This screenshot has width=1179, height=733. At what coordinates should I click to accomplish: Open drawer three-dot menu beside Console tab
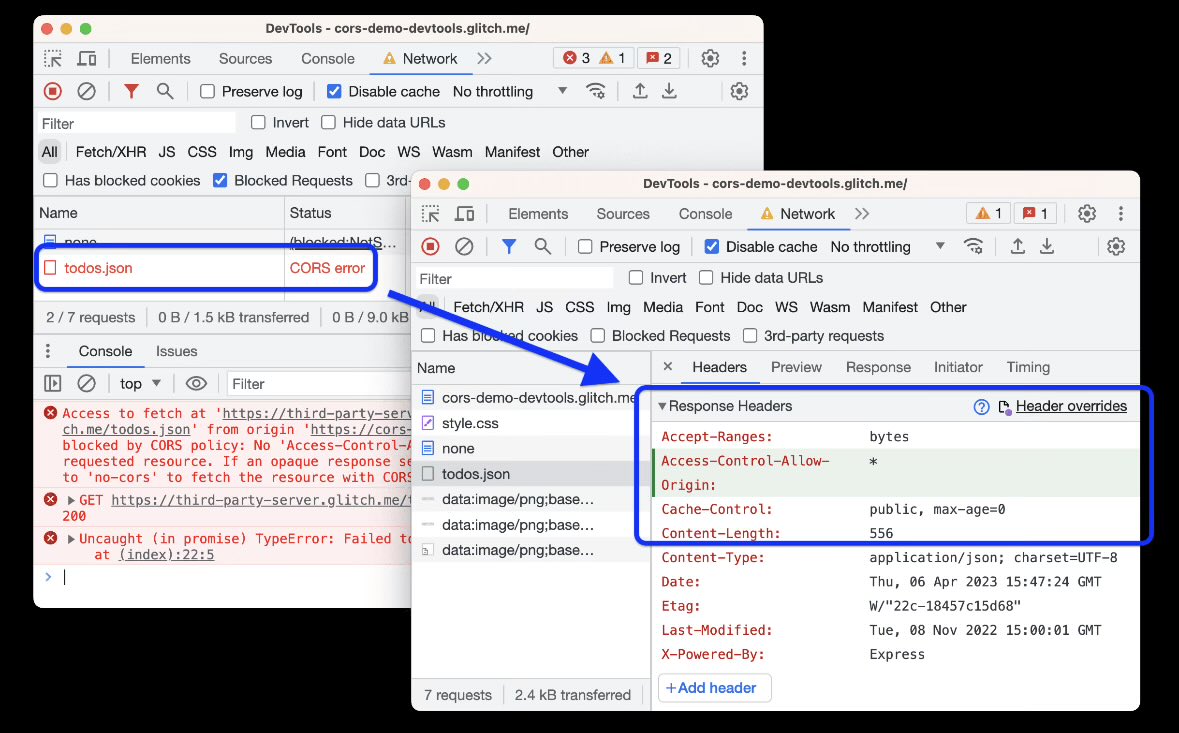(x=48, y=351)
